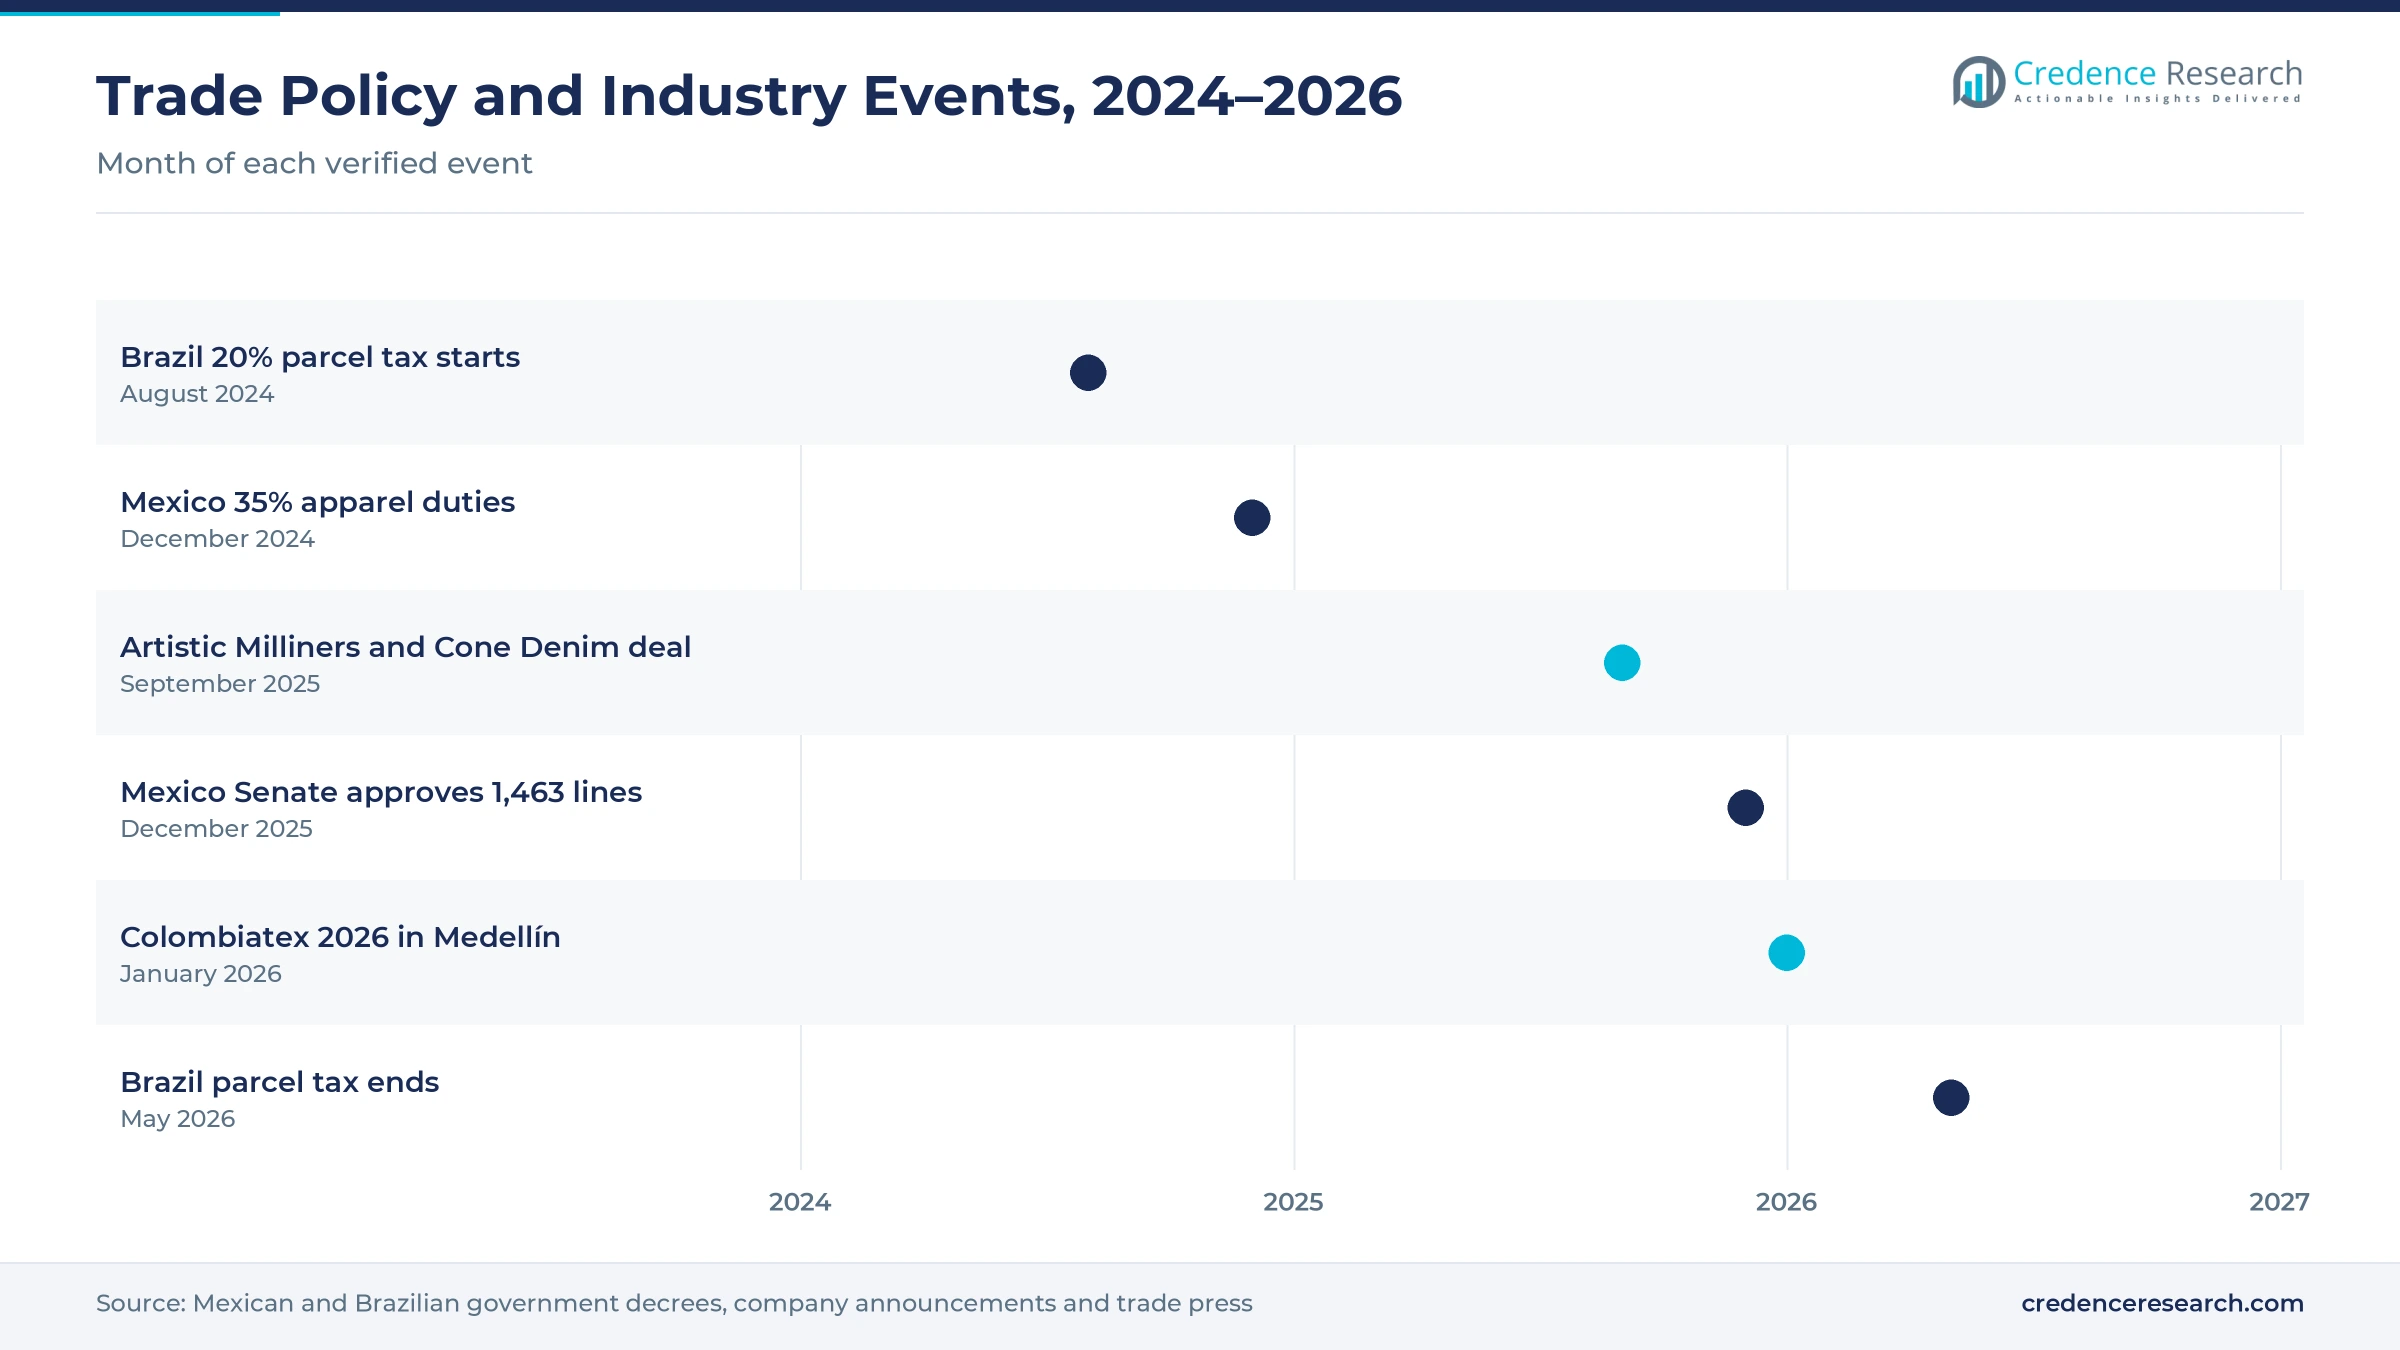Click the Artistic Milliners and Cone Denim deal label
The image size is (2400, 1350).
pos(405,647)
